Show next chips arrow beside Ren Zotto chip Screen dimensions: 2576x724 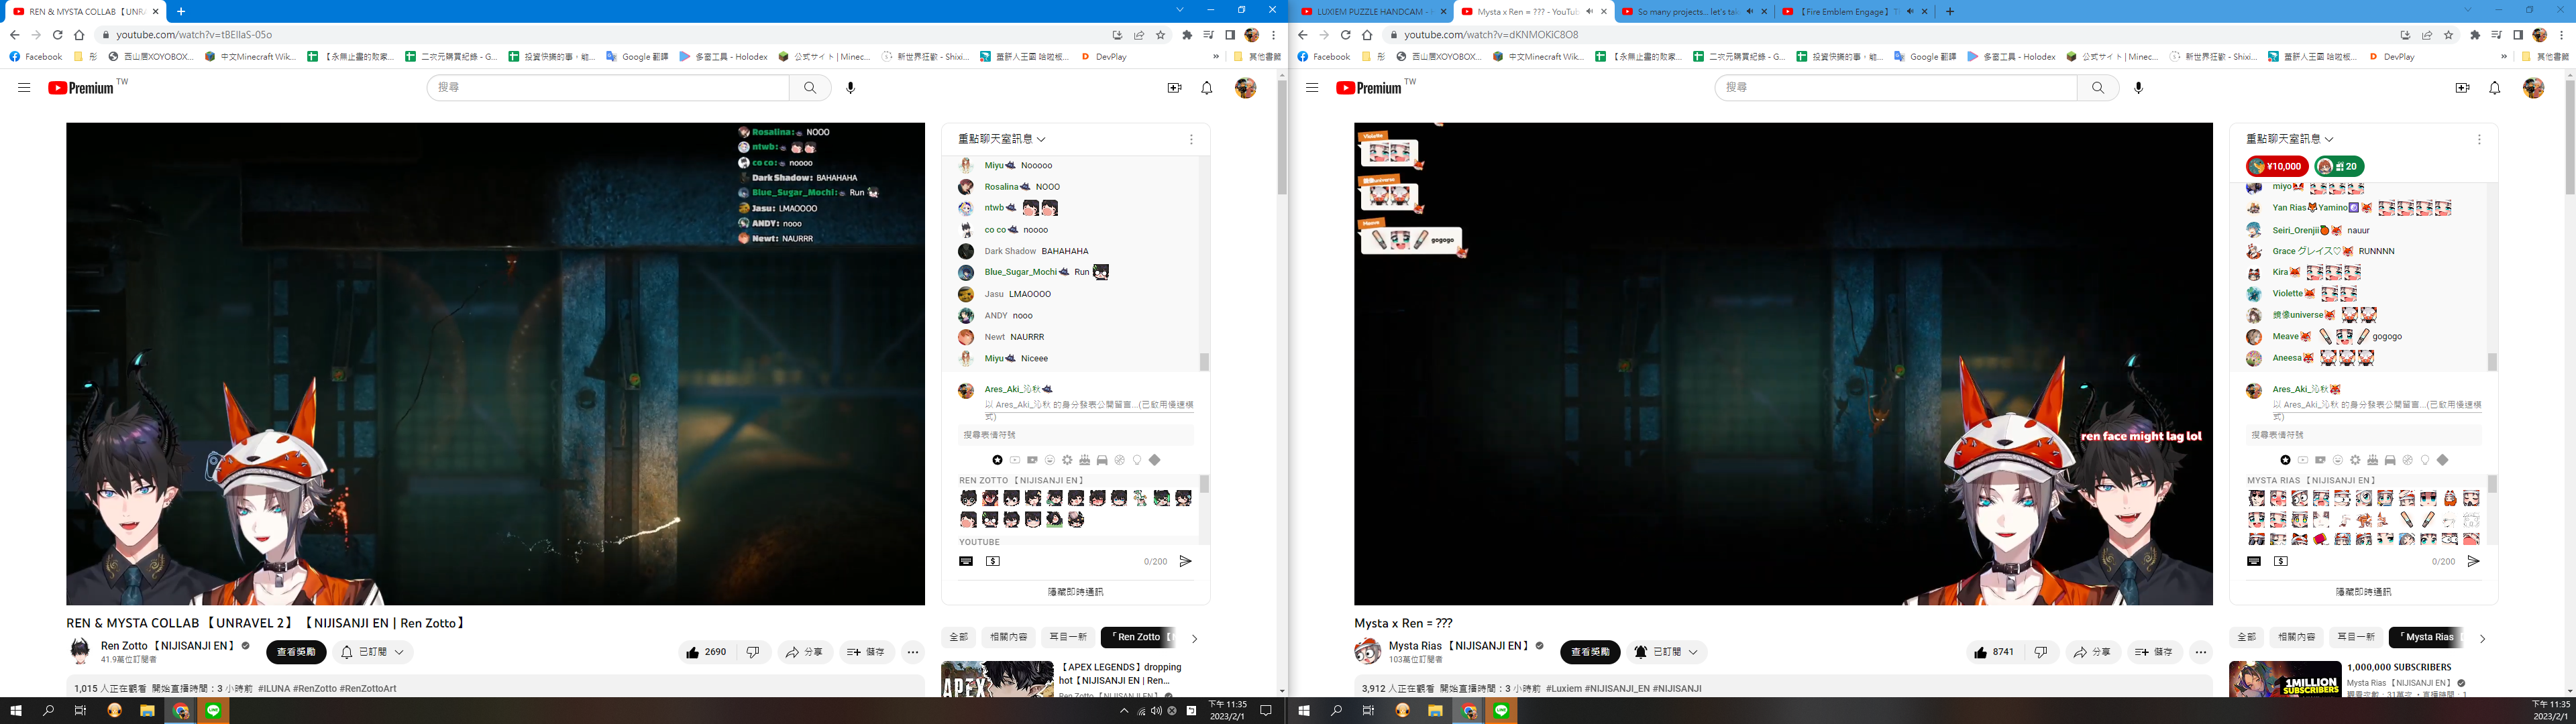pos(1194,638)
